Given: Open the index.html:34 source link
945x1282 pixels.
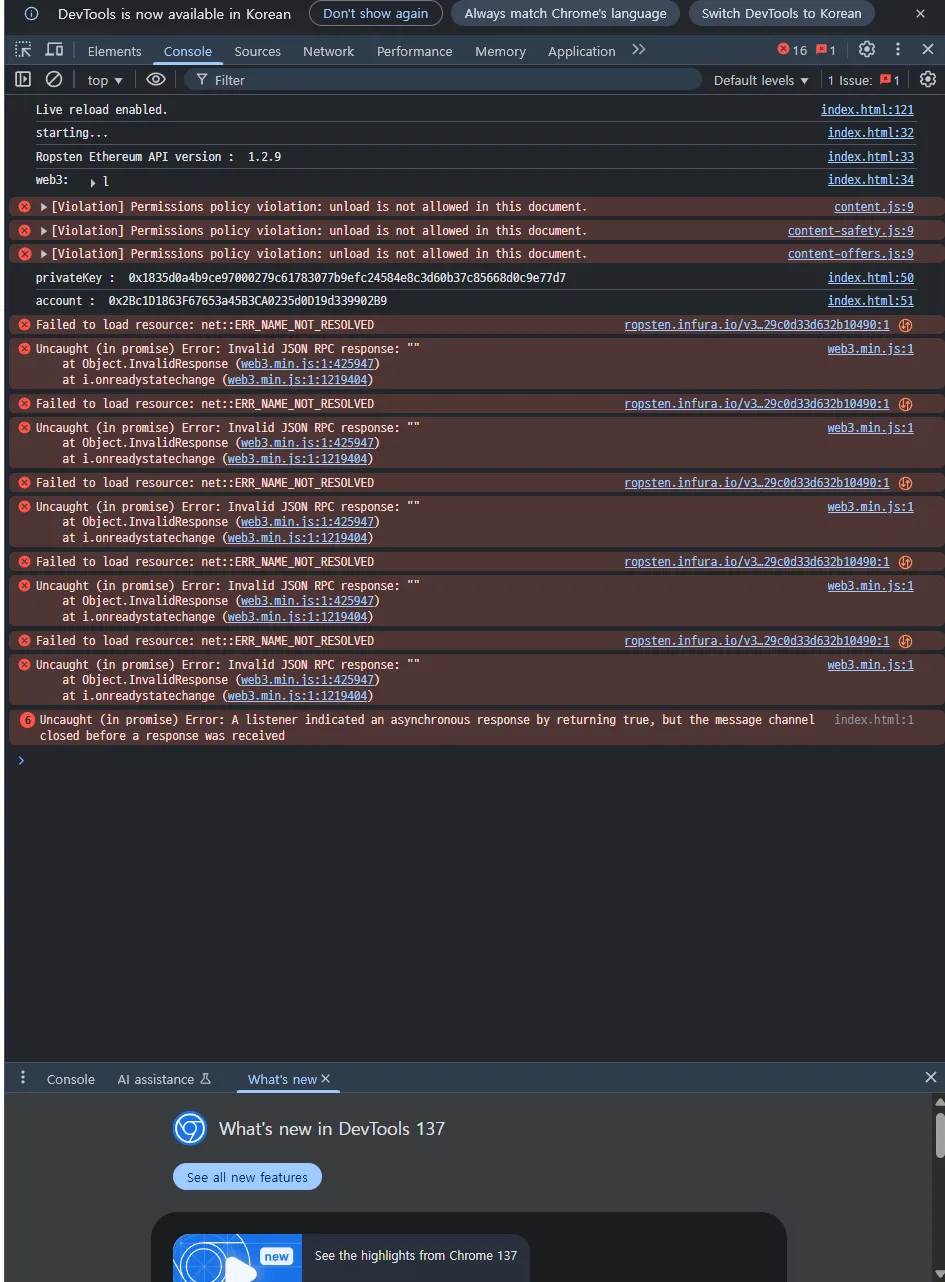Looking at the screenshot, I should tap(870, 180).
